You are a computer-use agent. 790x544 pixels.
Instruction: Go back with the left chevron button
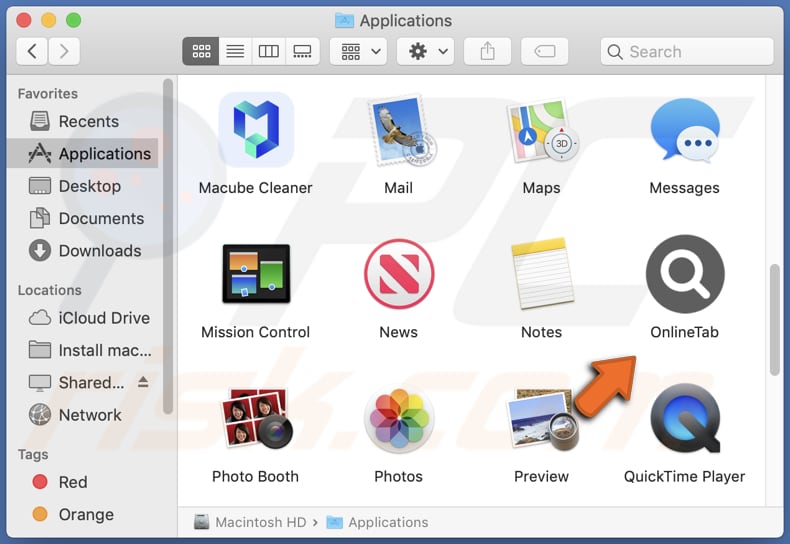coord(32,51)
